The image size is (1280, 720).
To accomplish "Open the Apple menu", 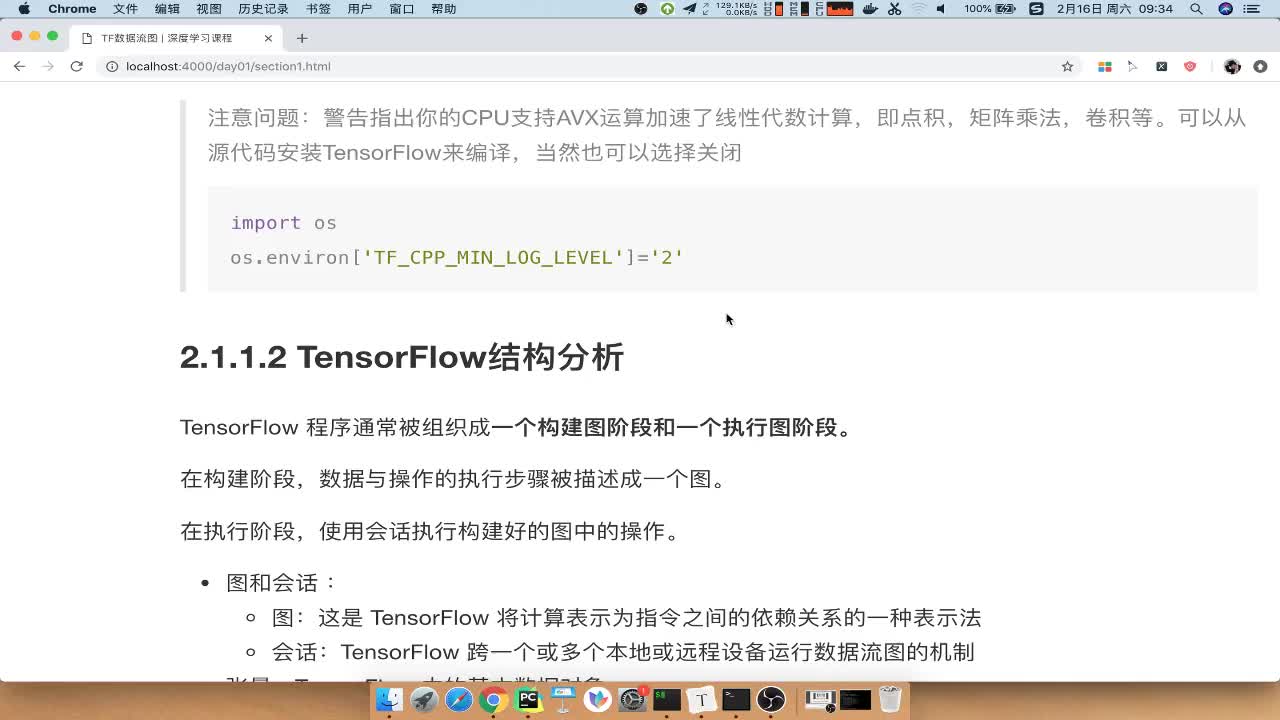I will 24,9.
